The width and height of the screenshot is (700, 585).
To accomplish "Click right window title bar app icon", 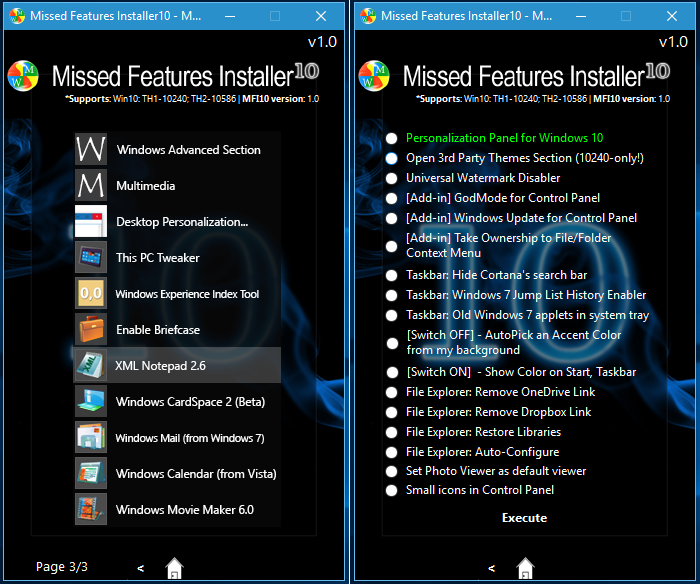I will click(x=368, y=16).
